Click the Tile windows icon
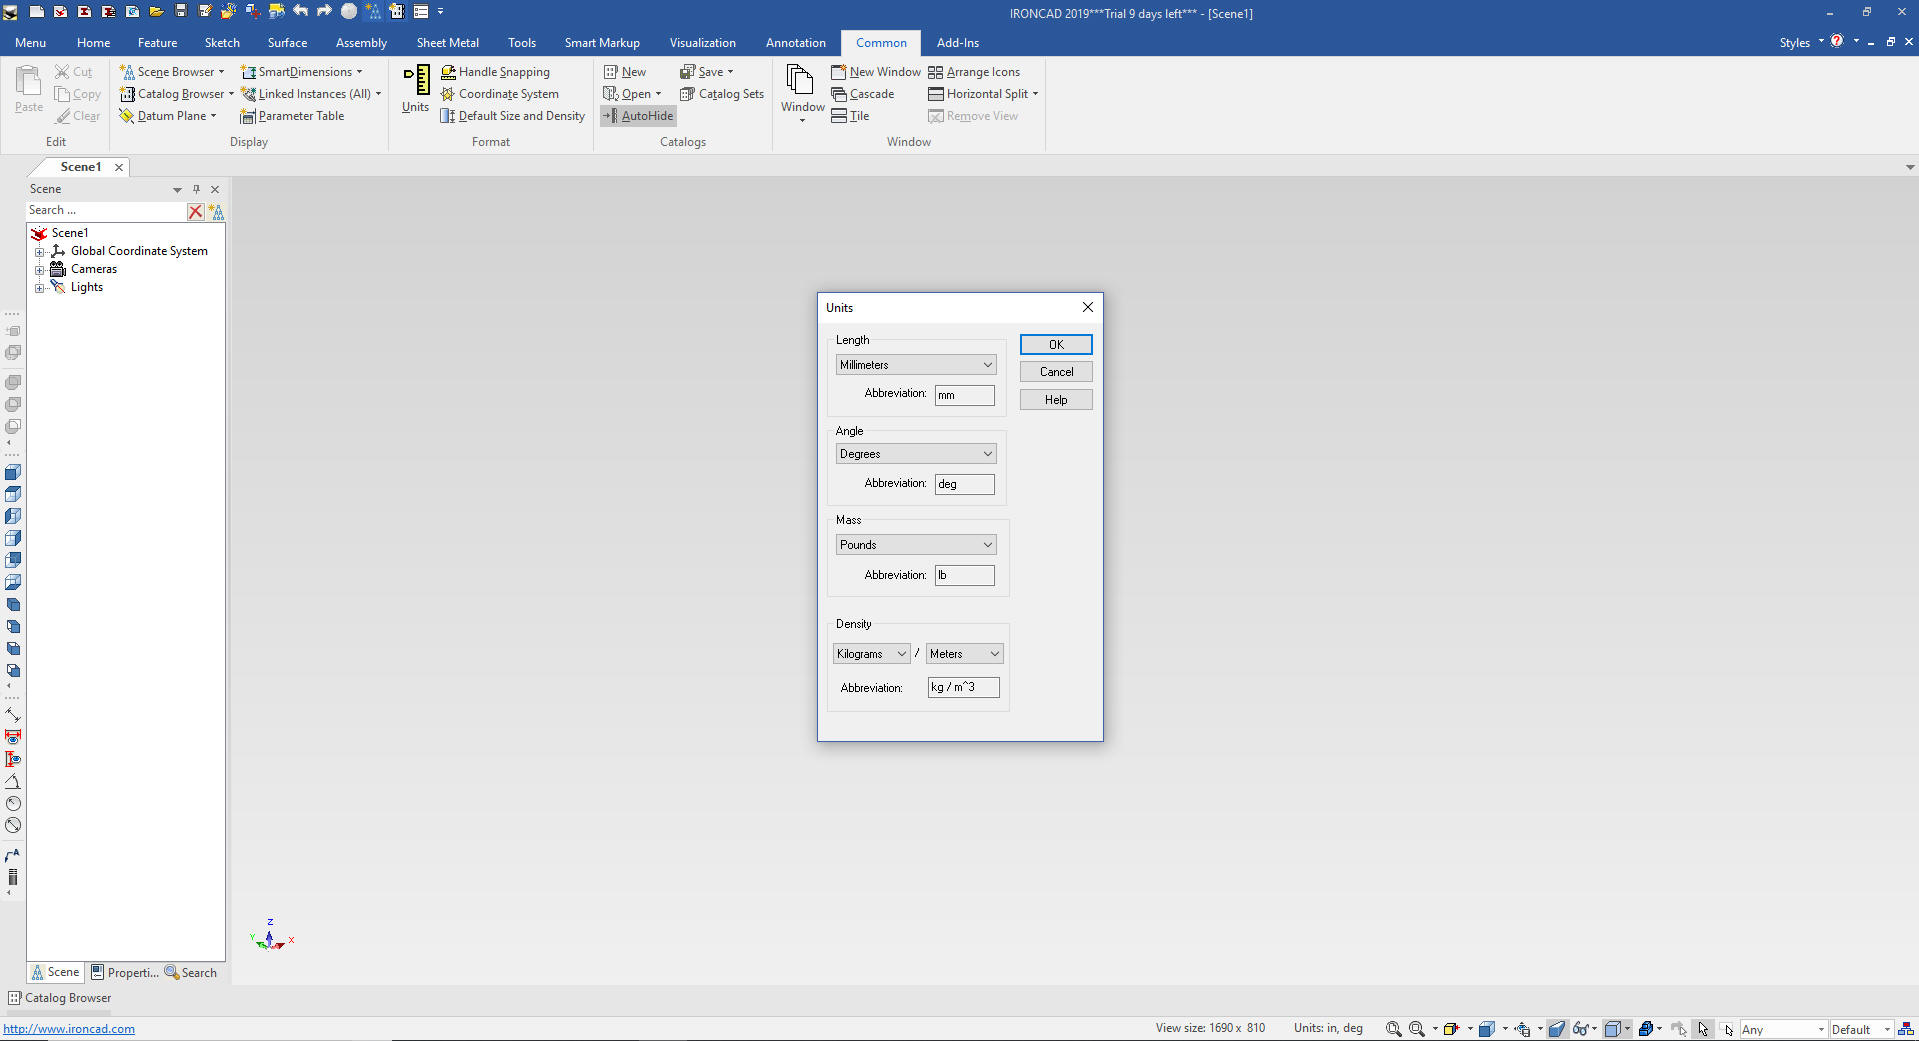 coord(839,116)
